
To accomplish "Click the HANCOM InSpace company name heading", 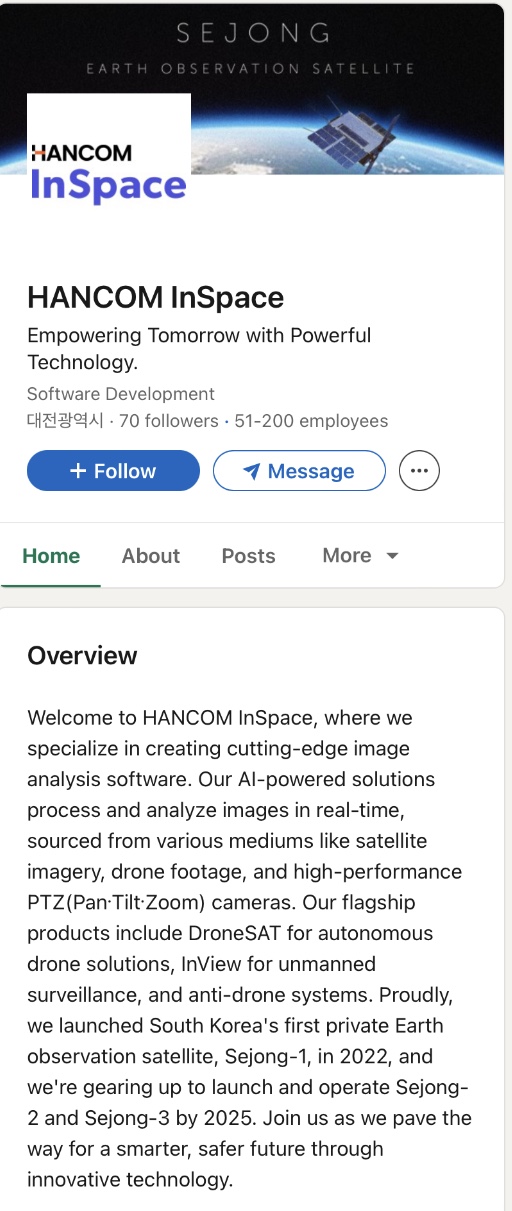I will pyautogui.click(x=156, y=297).
